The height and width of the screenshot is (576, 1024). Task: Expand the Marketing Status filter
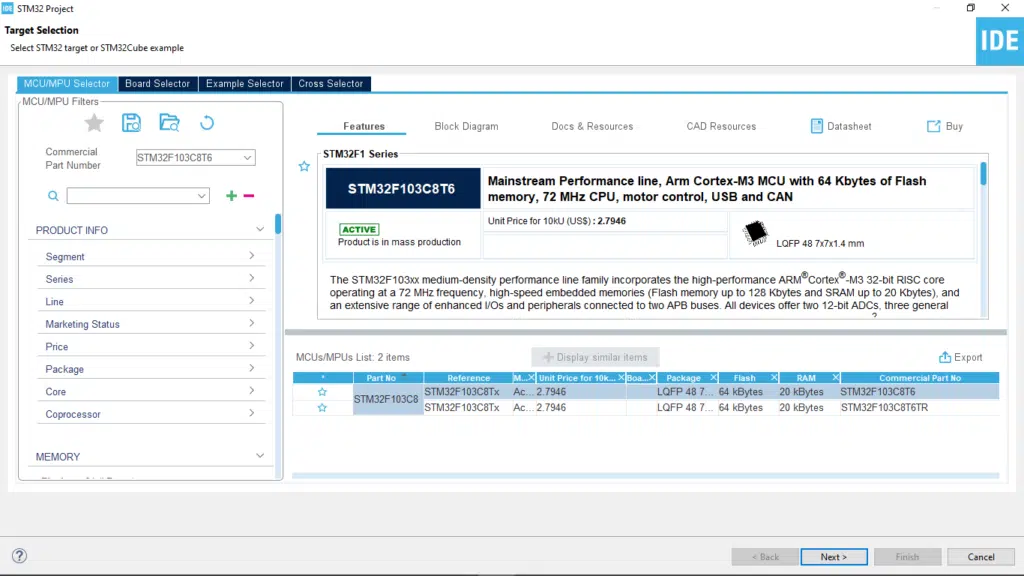(251, 323)
